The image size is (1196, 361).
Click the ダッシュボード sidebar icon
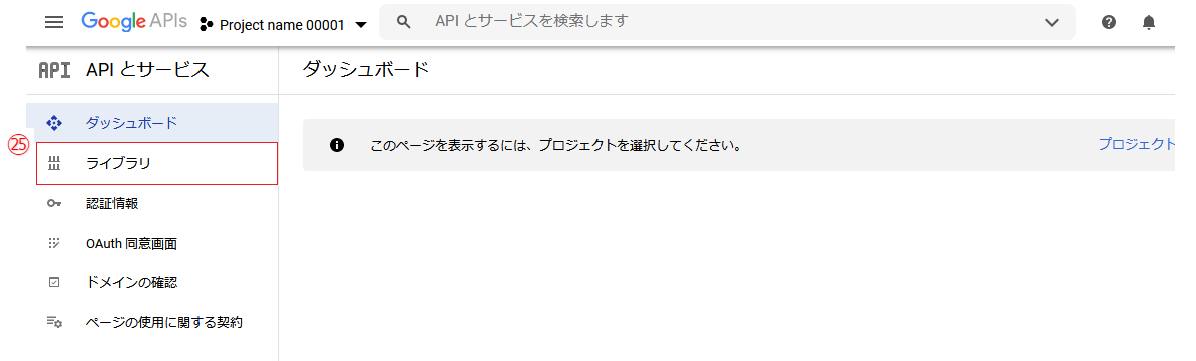click(x=53, y=122)
